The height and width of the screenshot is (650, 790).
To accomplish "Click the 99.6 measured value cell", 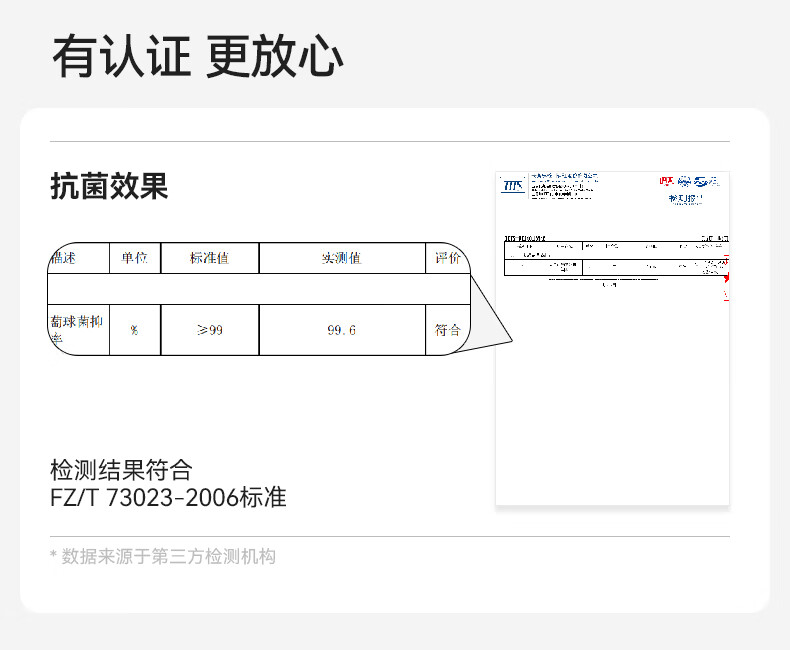I will [341, 330].
